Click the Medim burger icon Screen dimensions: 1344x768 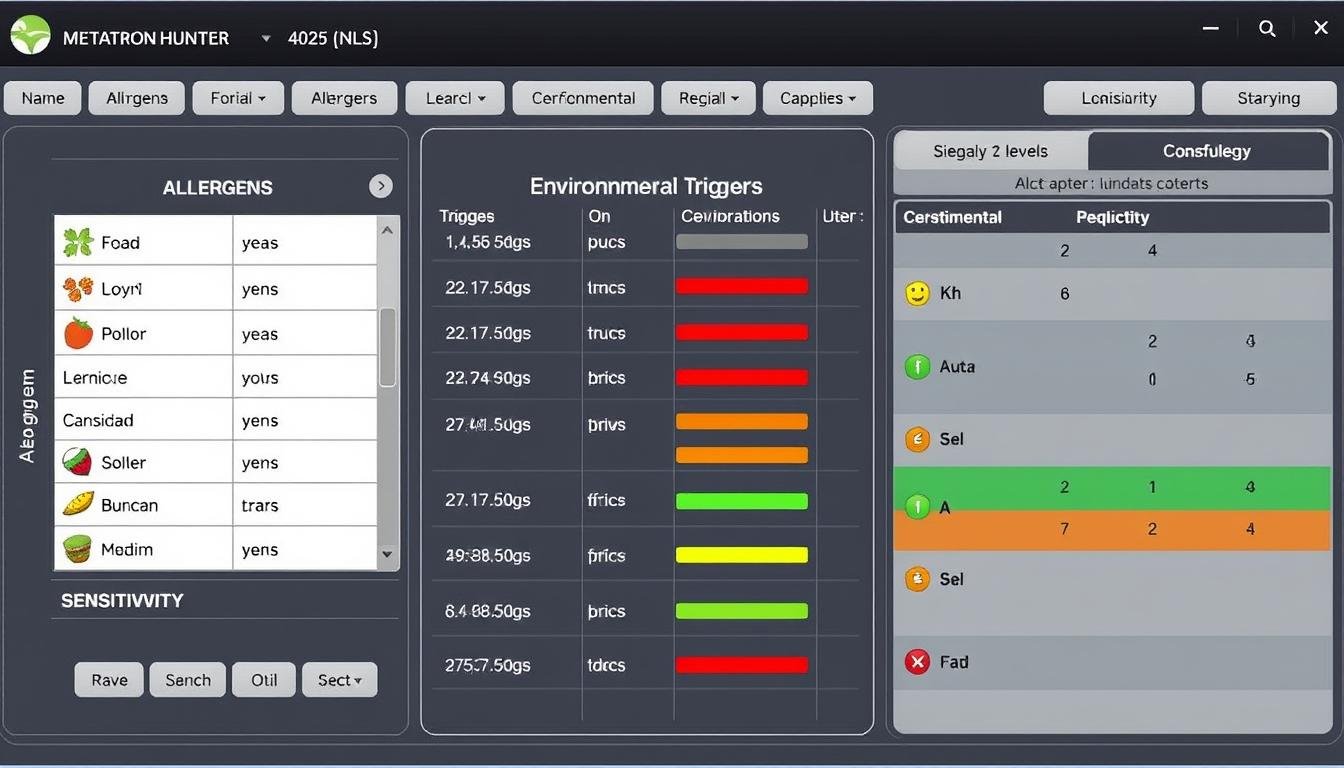(x=78, y=549)
